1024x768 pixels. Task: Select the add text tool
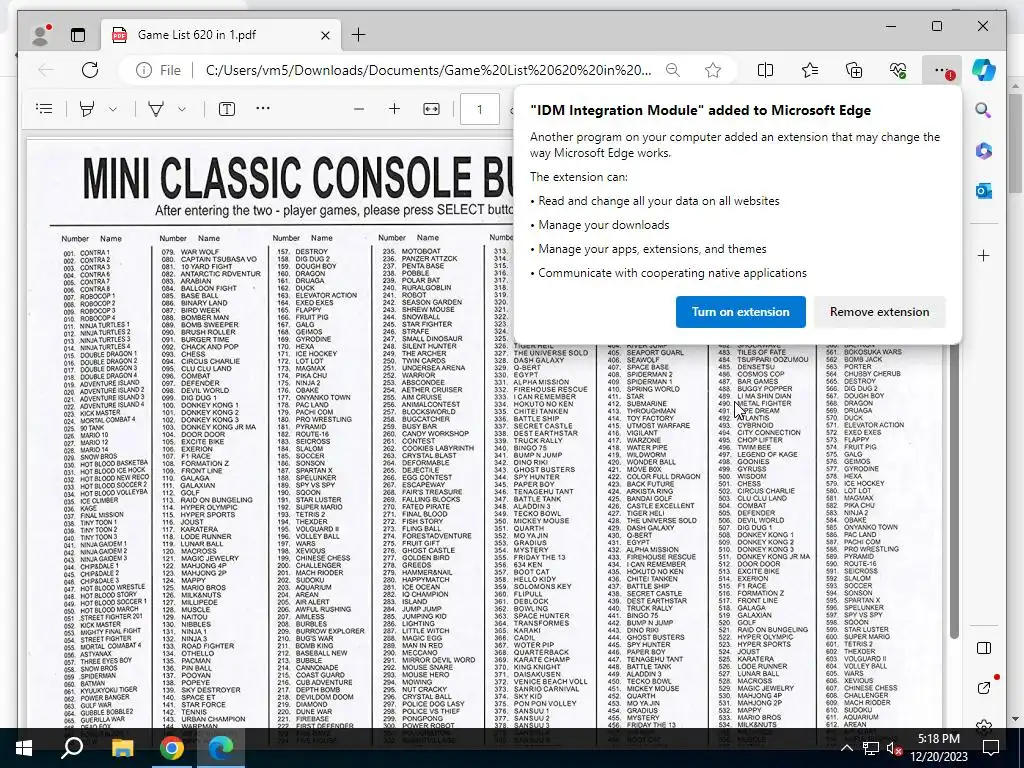[227, 109]
